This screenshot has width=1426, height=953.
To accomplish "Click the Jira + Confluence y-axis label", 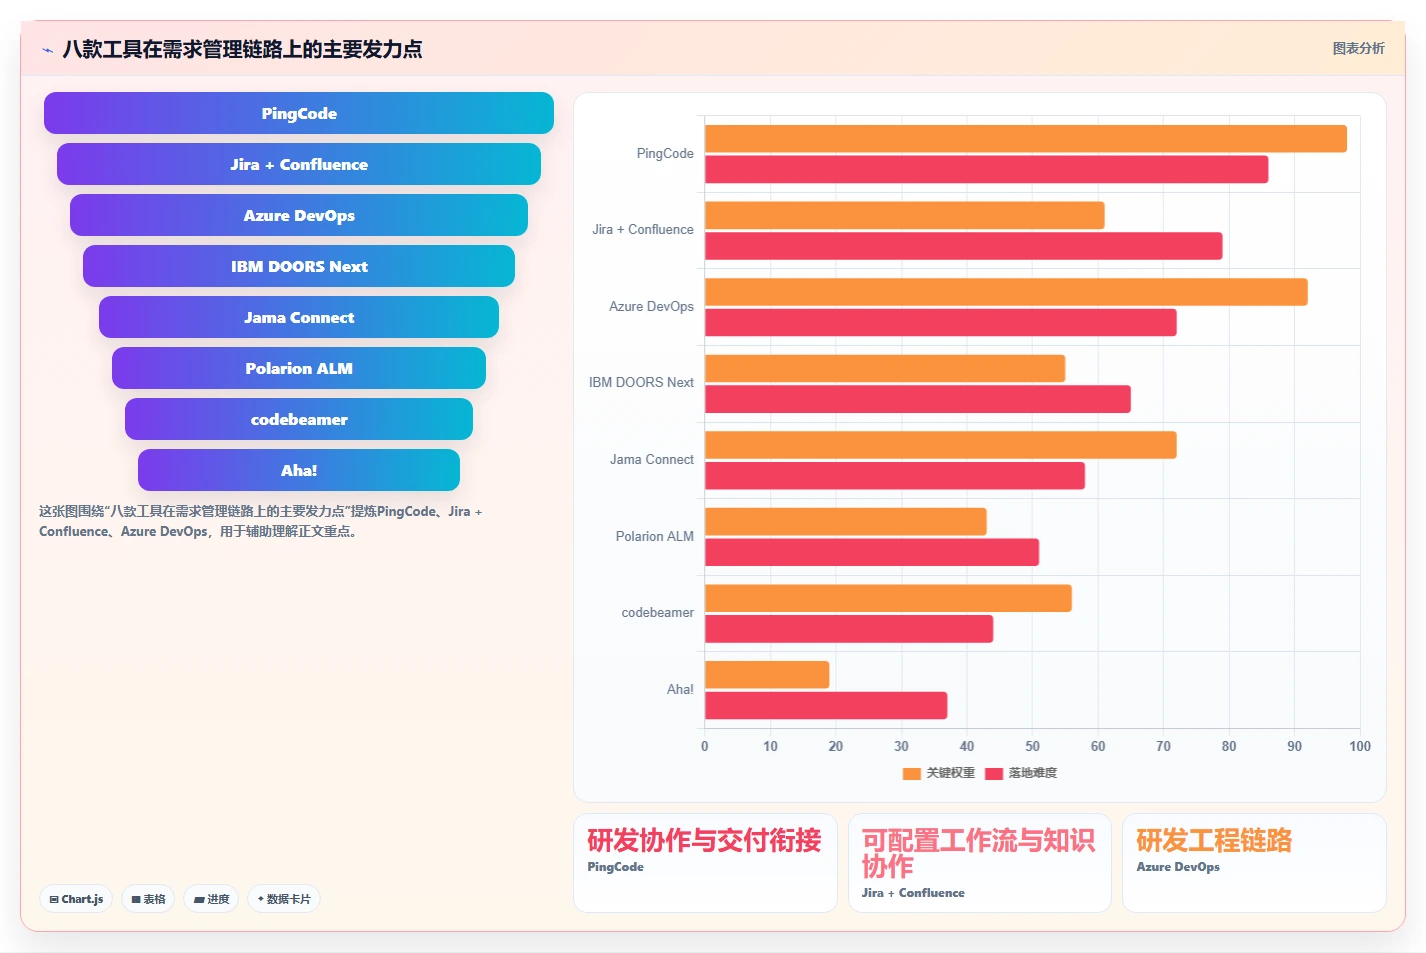I will [x=643, y=230].
